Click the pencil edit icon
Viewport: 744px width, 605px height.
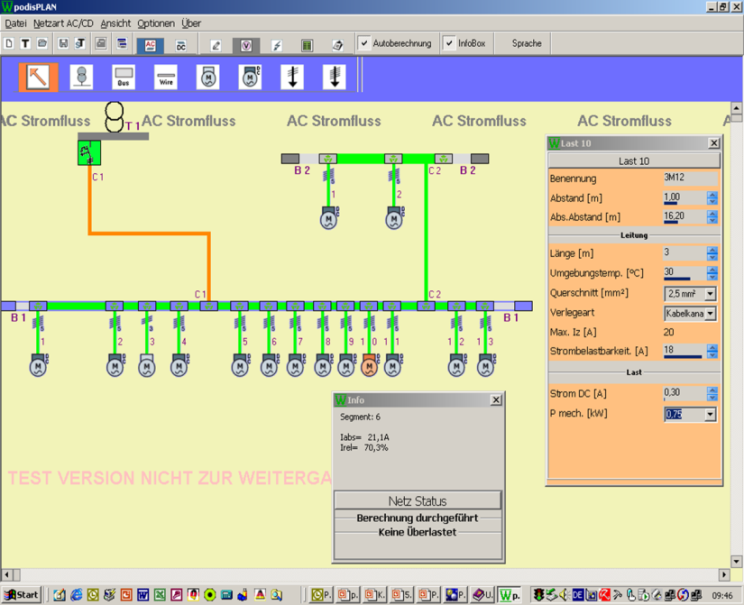216,46
